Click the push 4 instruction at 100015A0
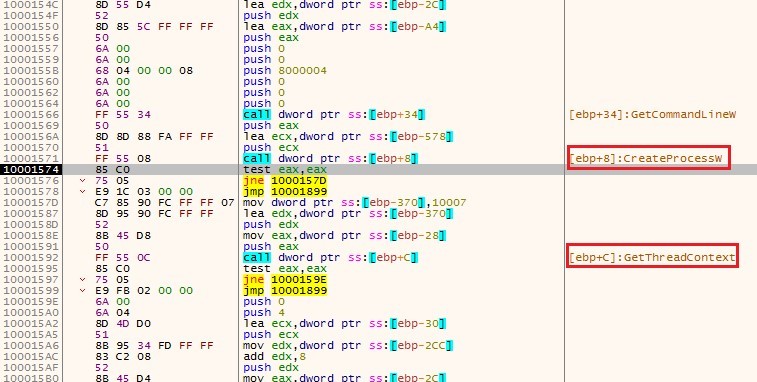Viewport: 757px width, 382px height. (264, 312)
